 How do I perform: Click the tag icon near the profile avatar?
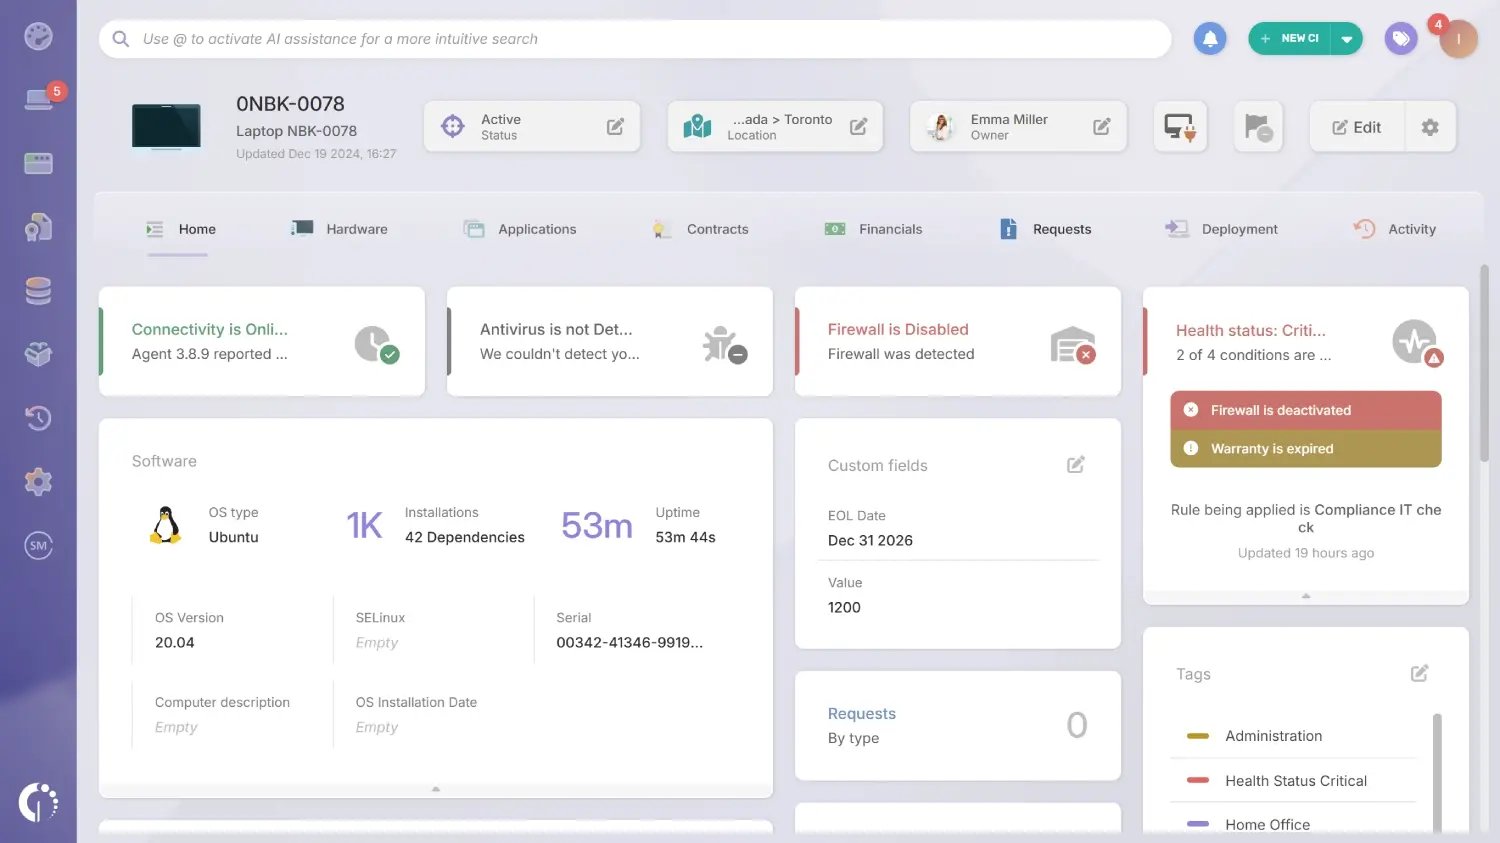[x=1400, y=38]
